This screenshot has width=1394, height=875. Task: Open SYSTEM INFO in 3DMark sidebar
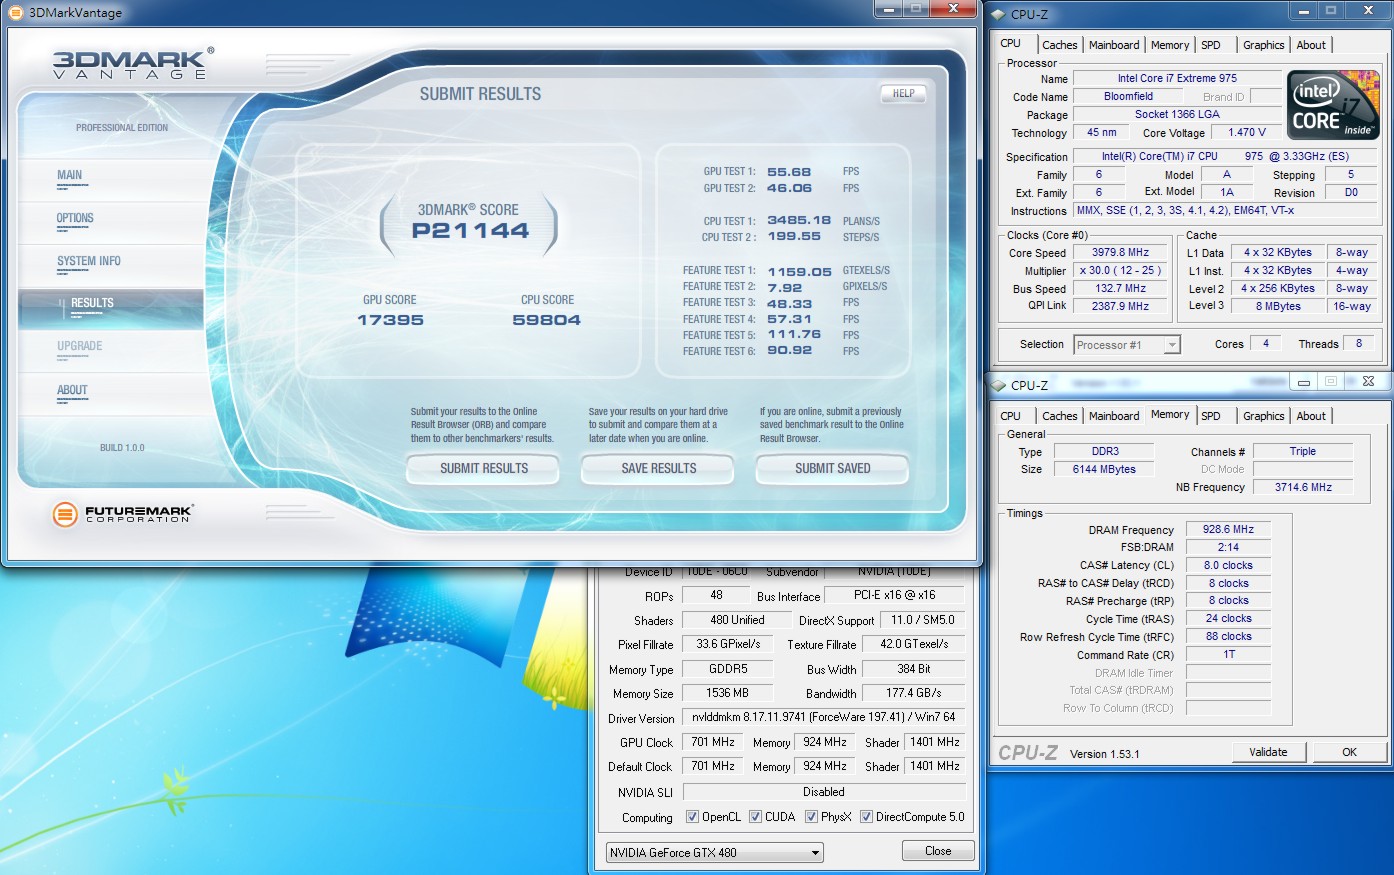(89, 261)
